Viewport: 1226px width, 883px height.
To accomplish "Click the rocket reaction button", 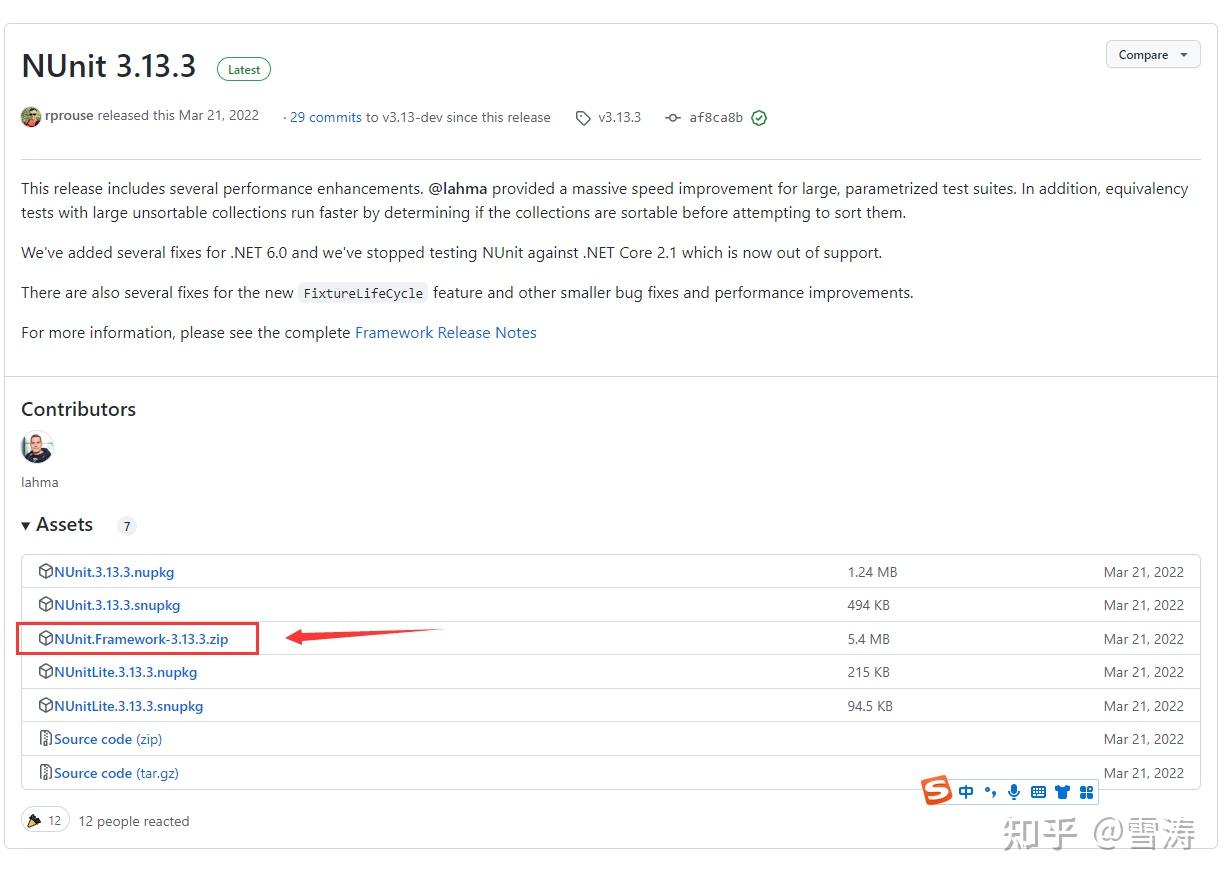I will pyautogui.click(x=45, y=821).
